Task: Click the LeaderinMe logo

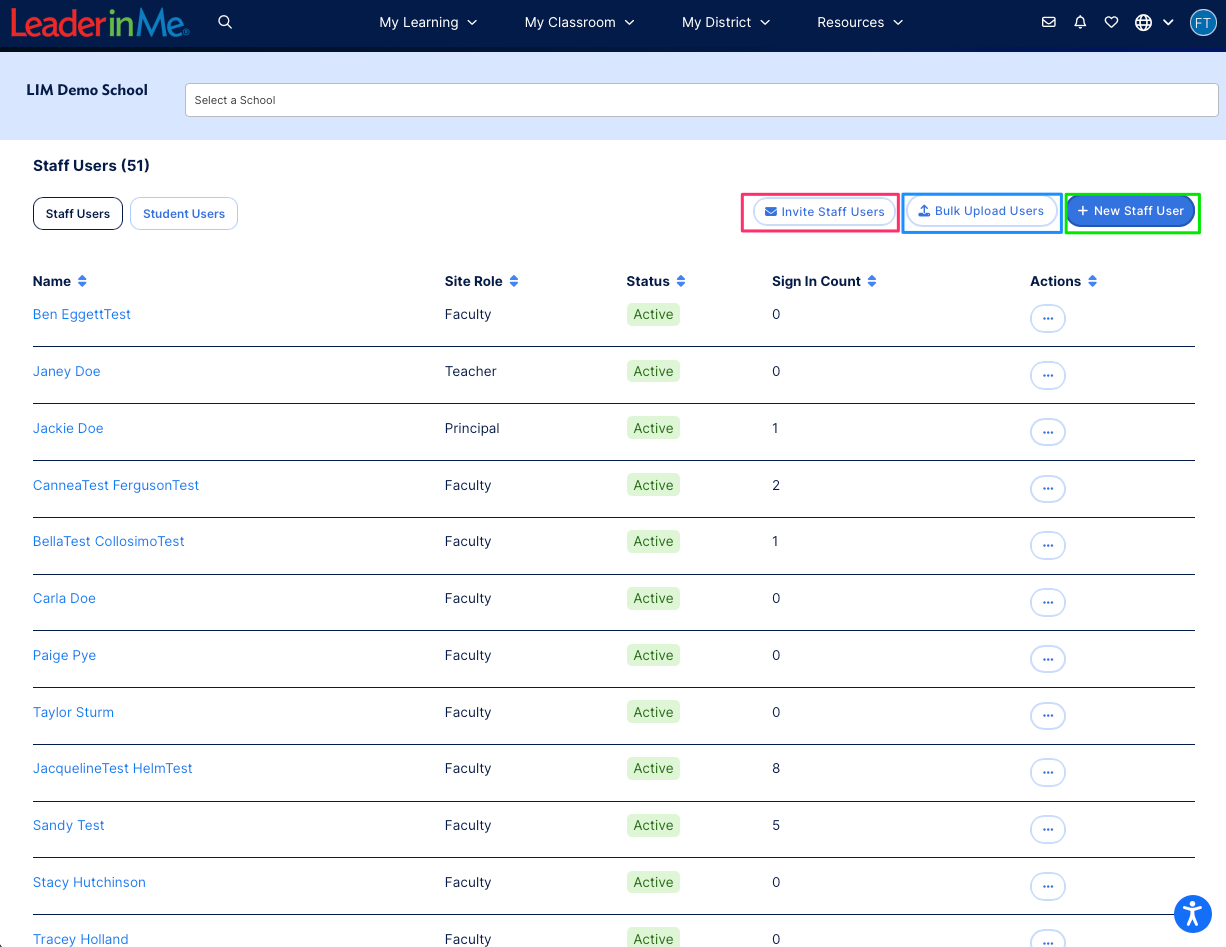Action: (99, 23)
